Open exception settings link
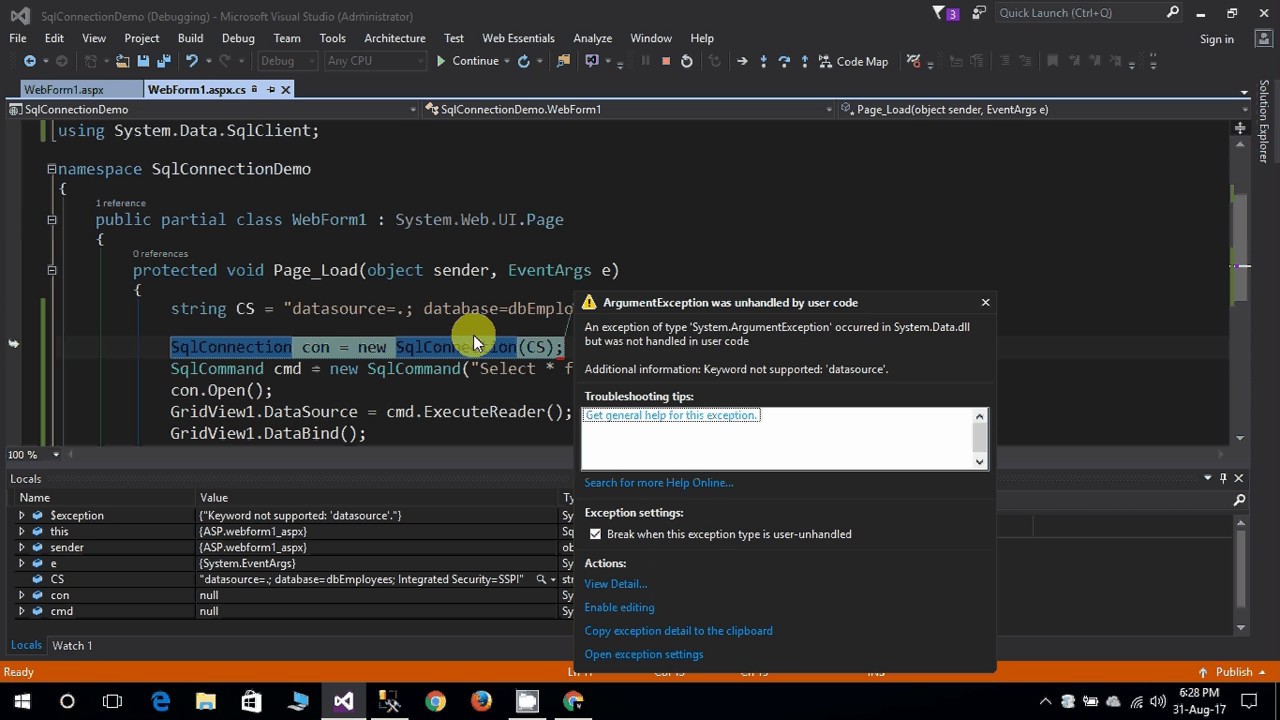 [x=644, y=654]
